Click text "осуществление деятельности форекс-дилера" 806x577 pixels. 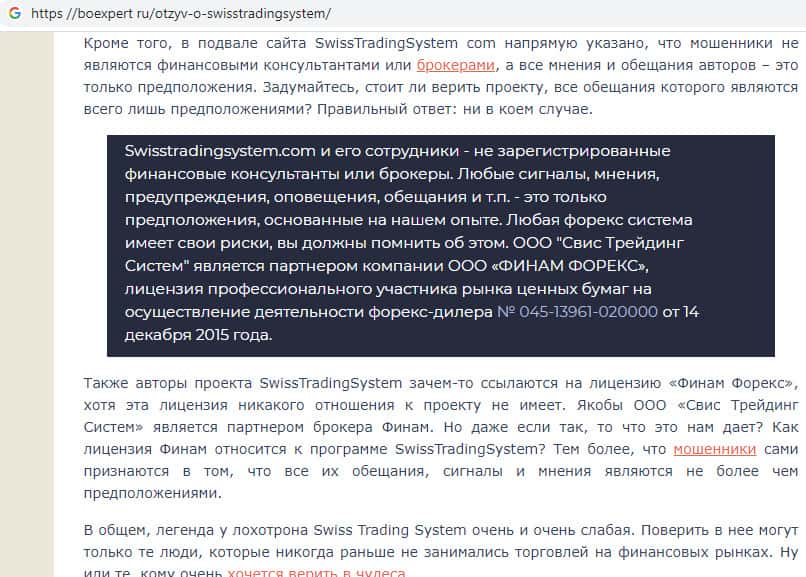[x=308, y=312]
